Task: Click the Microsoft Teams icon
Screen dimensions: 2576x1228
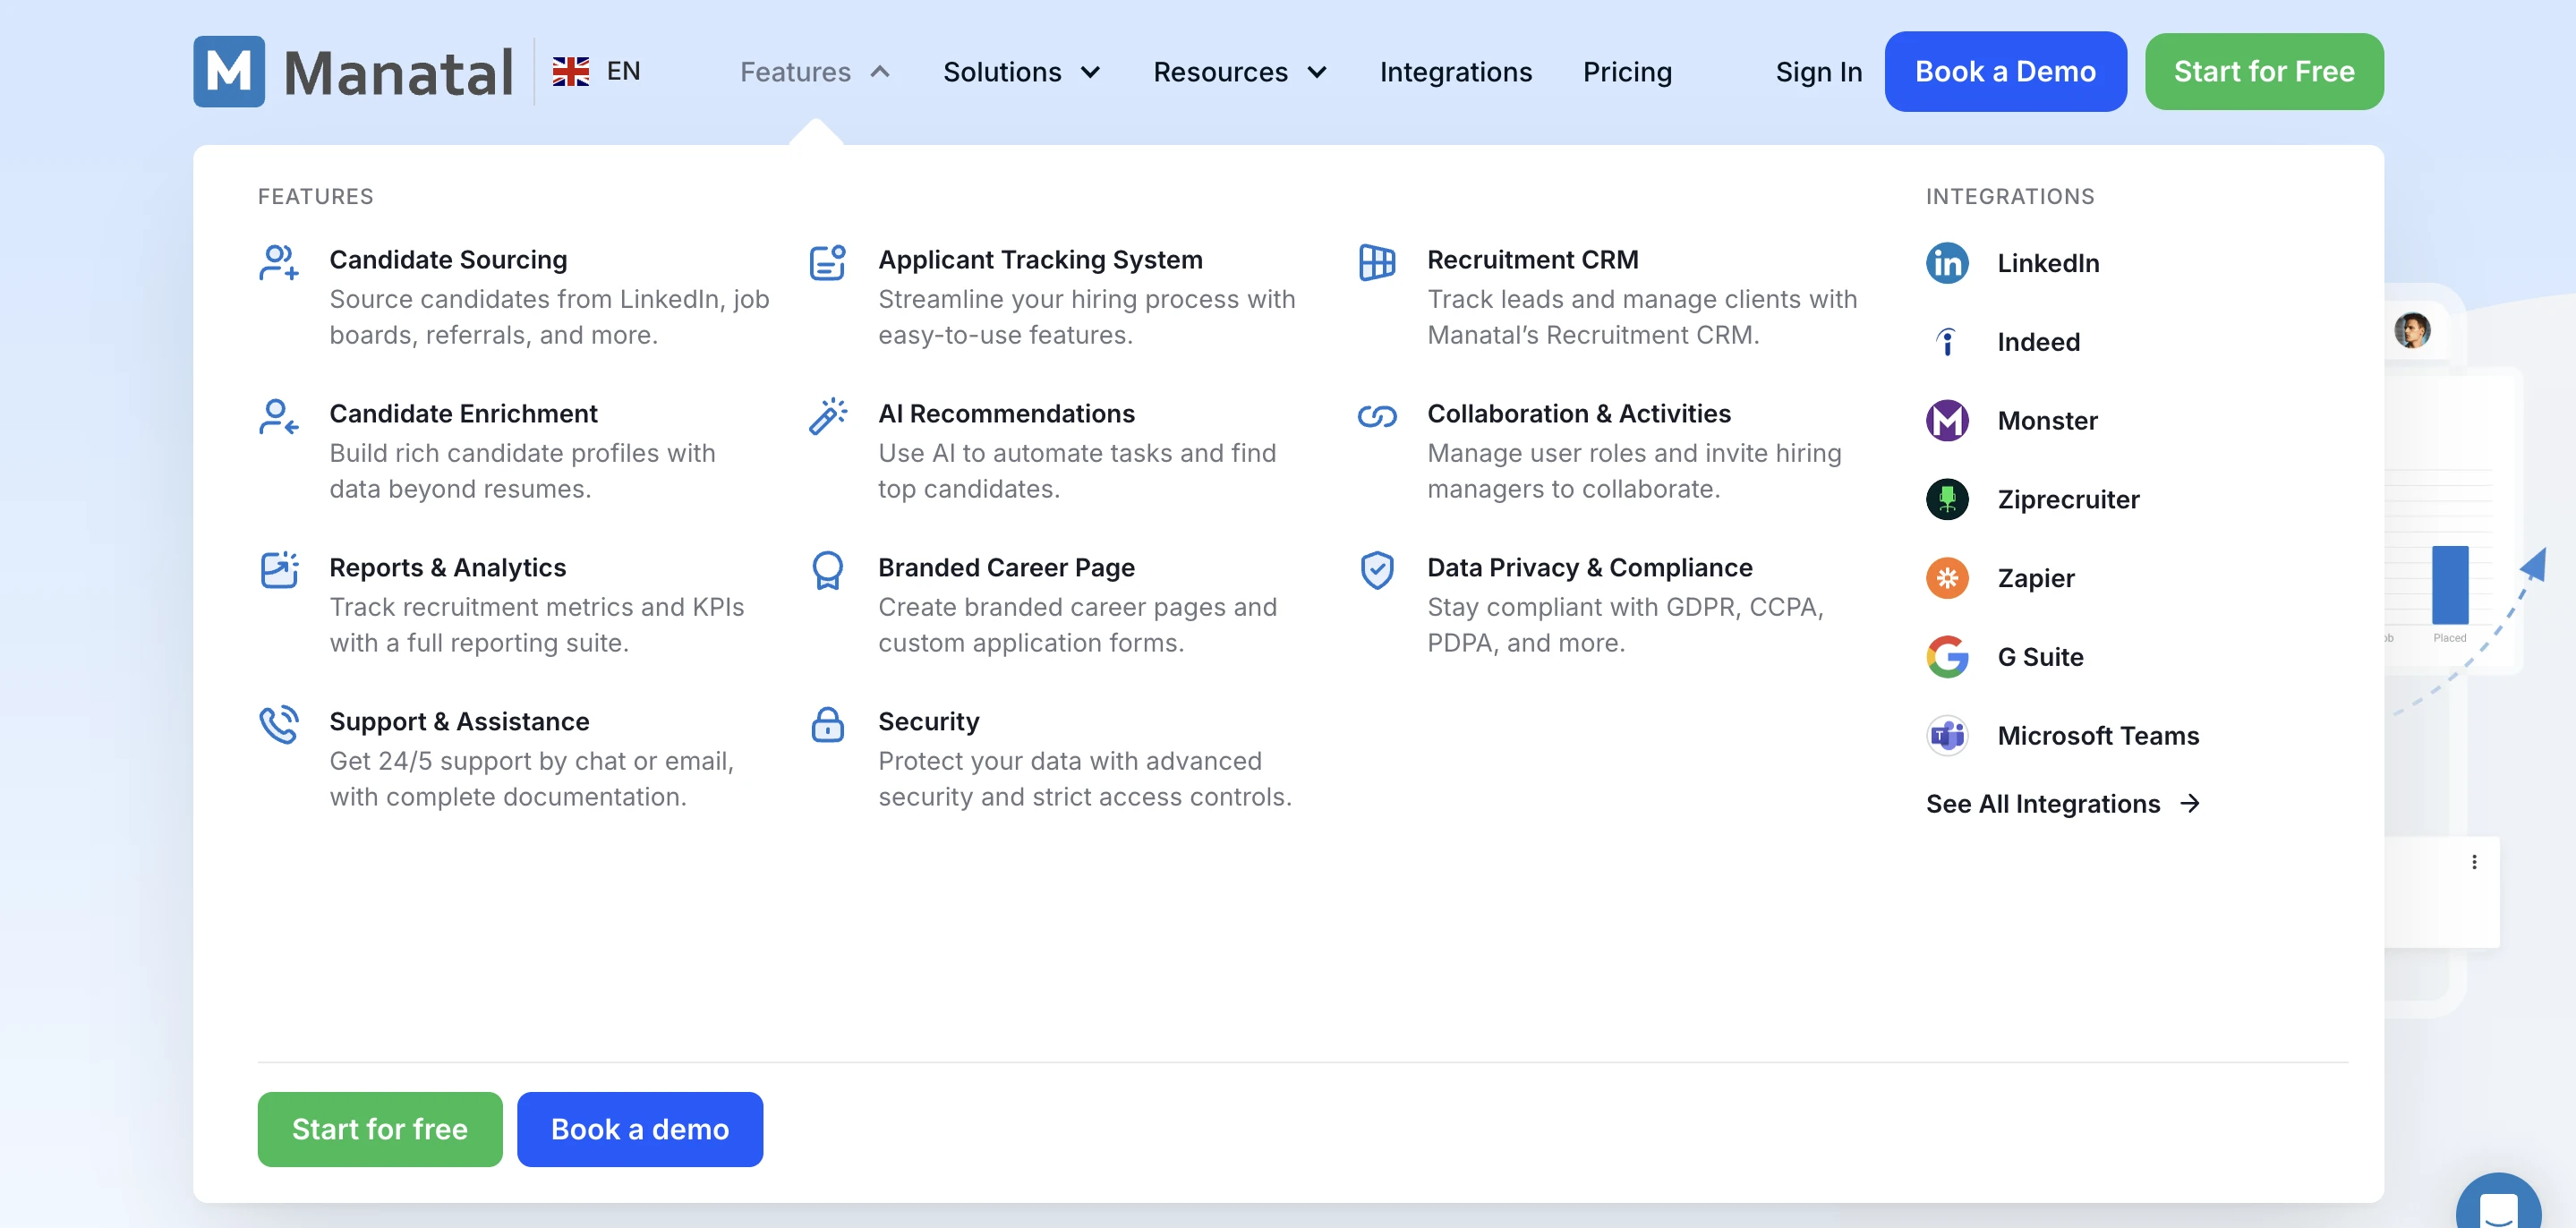Action: click(1946, 736)
